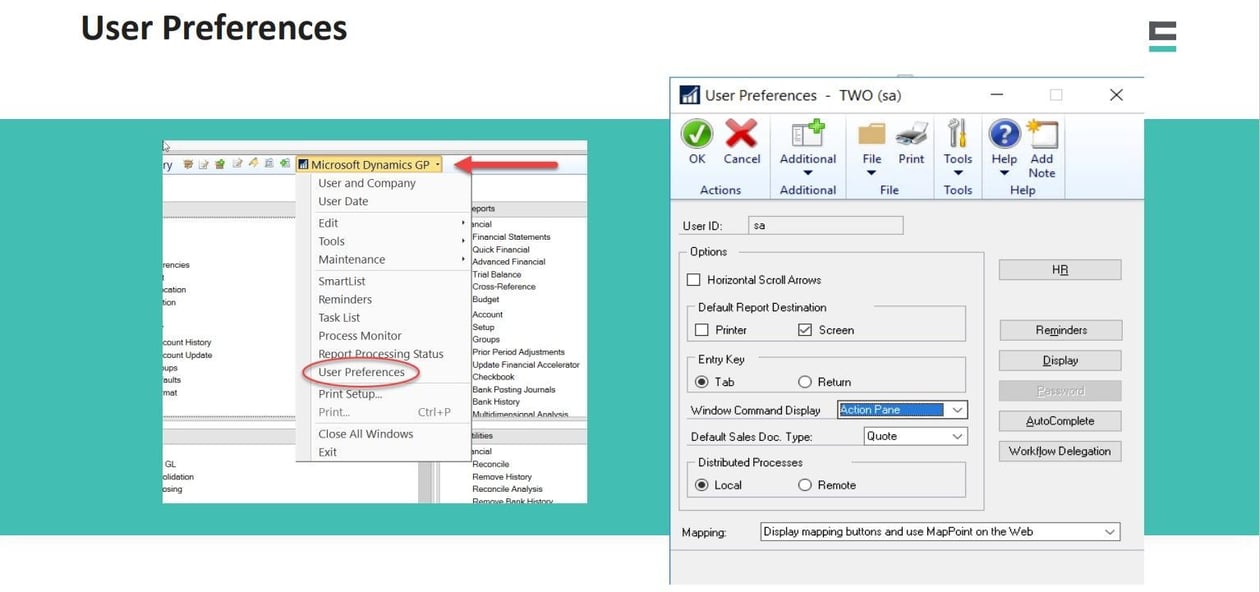Click the OK checkmark icon
The width and height of the screenshot is (1260, 592).
[696, 135]
